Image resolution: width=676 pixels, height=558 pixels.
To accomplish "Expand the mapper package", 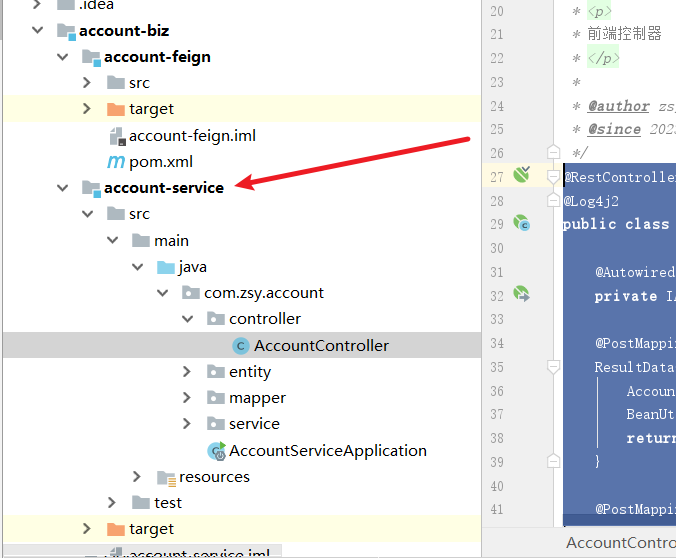I will (x=187, y=398).
